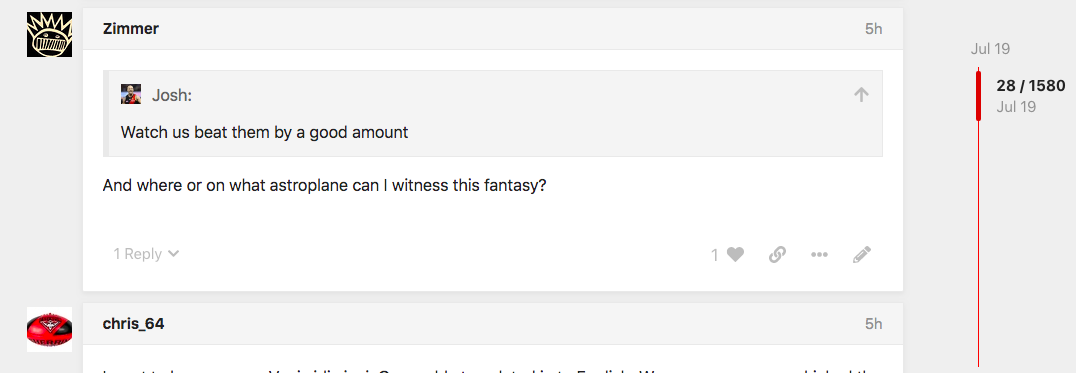1076x373 pixels.
Task: Show more actions via ellipsis icon
Action: [x=819, y=254]
